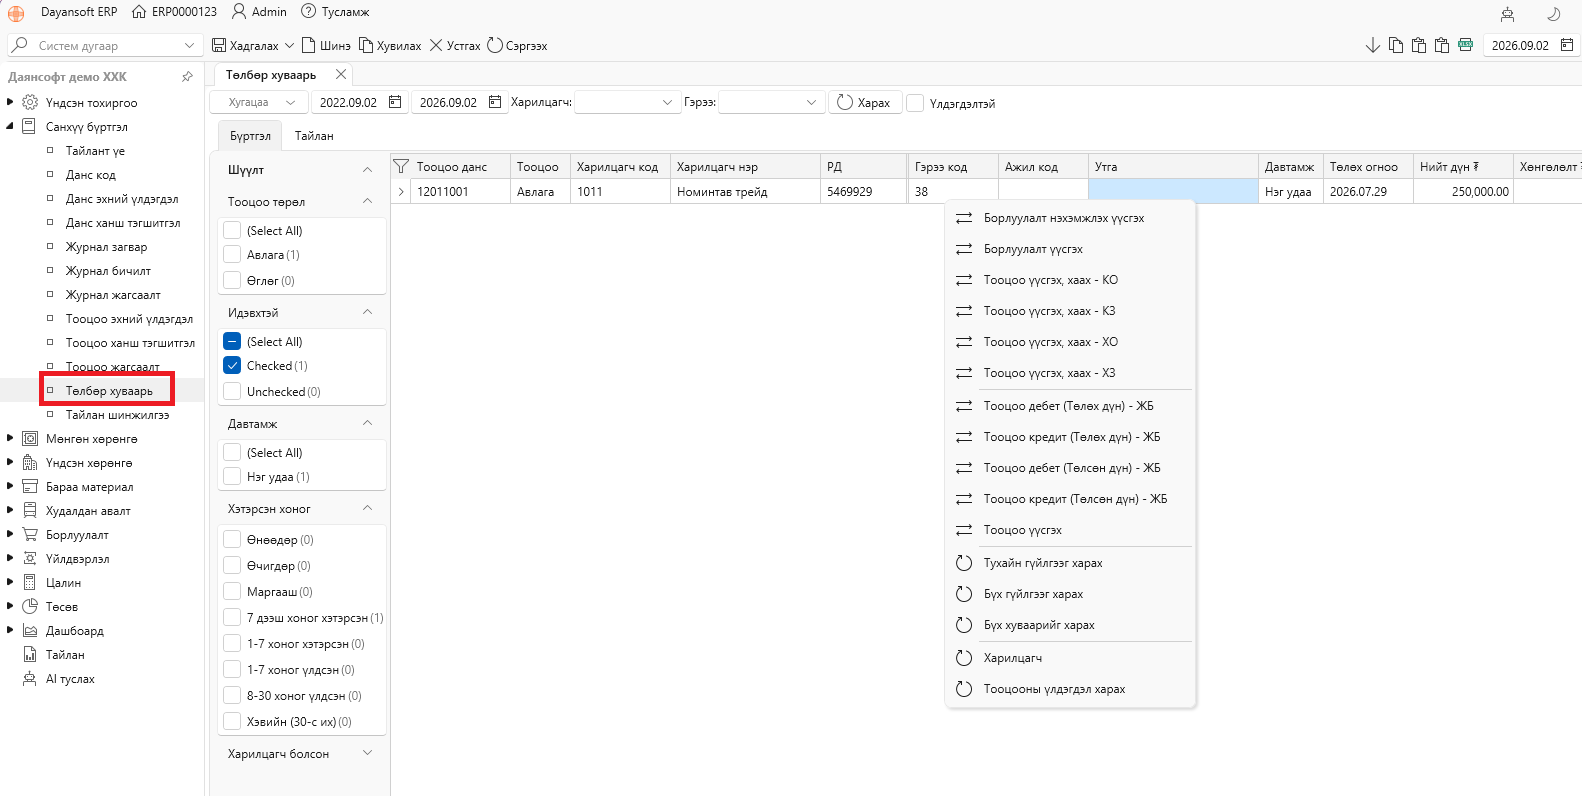Click the search magnifier icon in the Систем дугаар field
Image resolution: width=1582 pixels, height=796 pixels.
point(19,45)
